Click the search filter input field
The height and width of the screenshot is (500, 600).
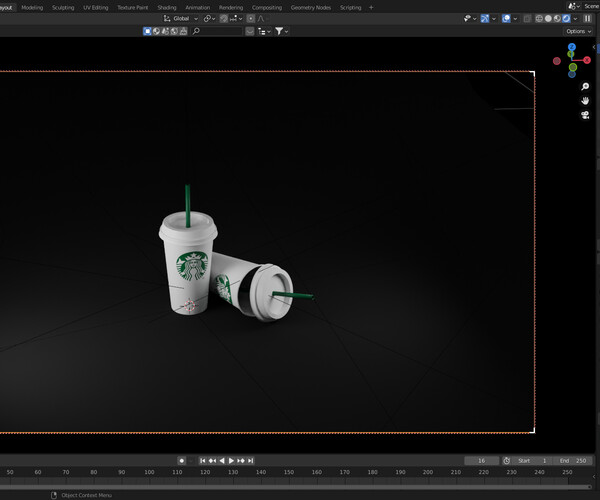[217, 31]
